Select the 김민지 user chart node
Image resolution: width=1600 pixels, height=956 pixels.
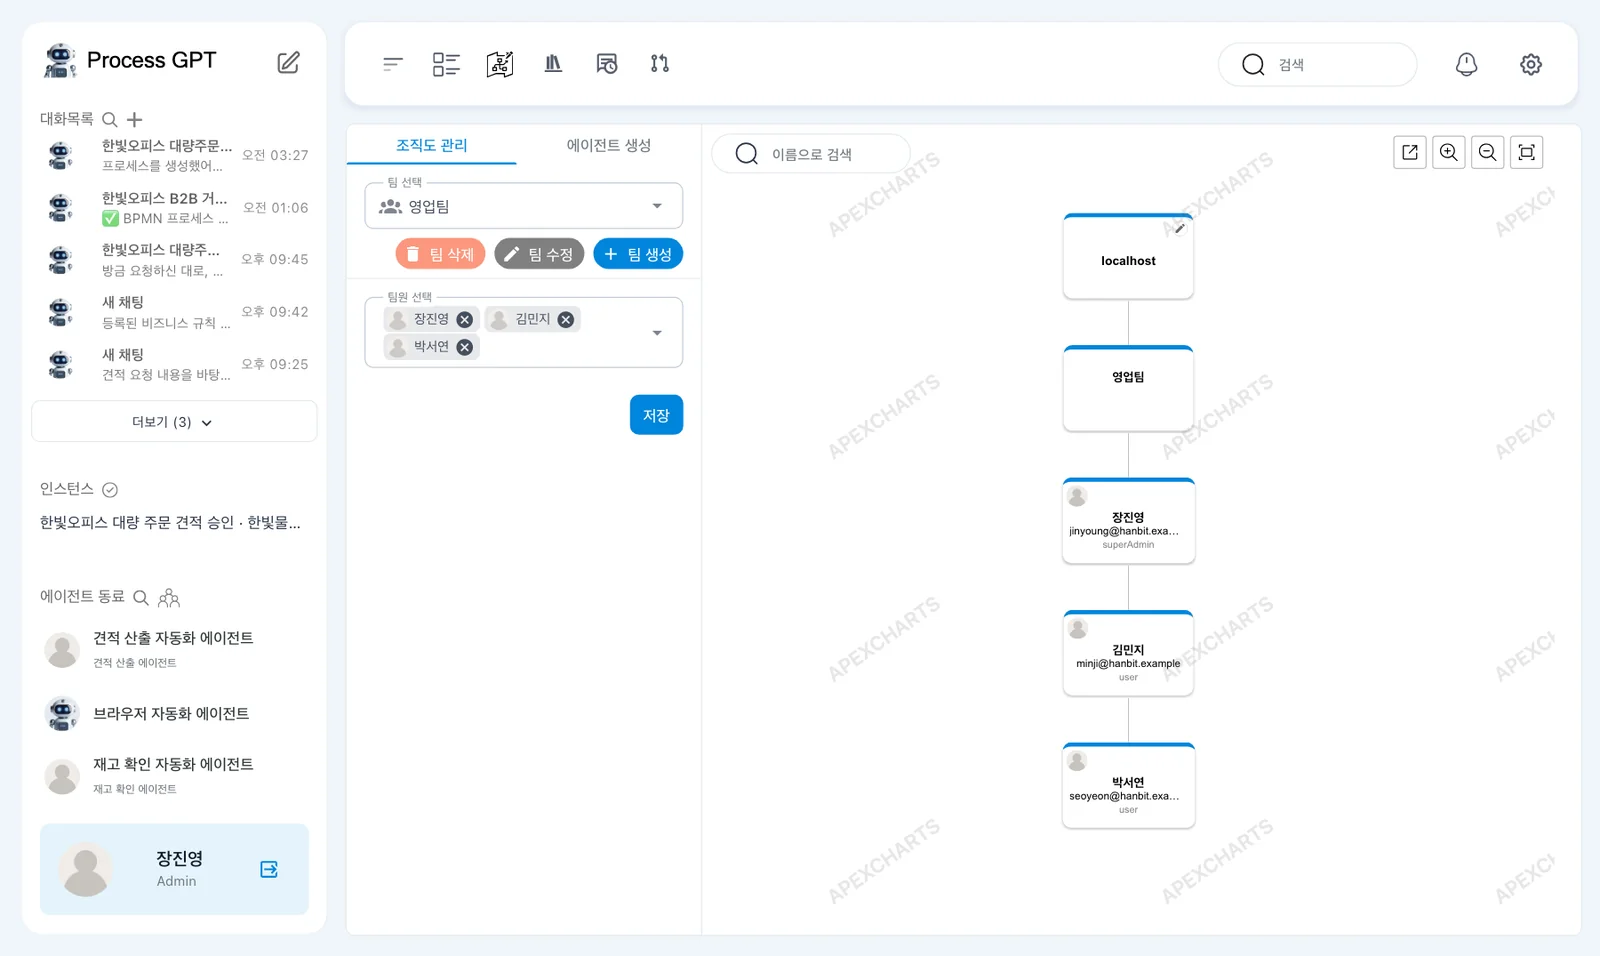pos(1128,653)
